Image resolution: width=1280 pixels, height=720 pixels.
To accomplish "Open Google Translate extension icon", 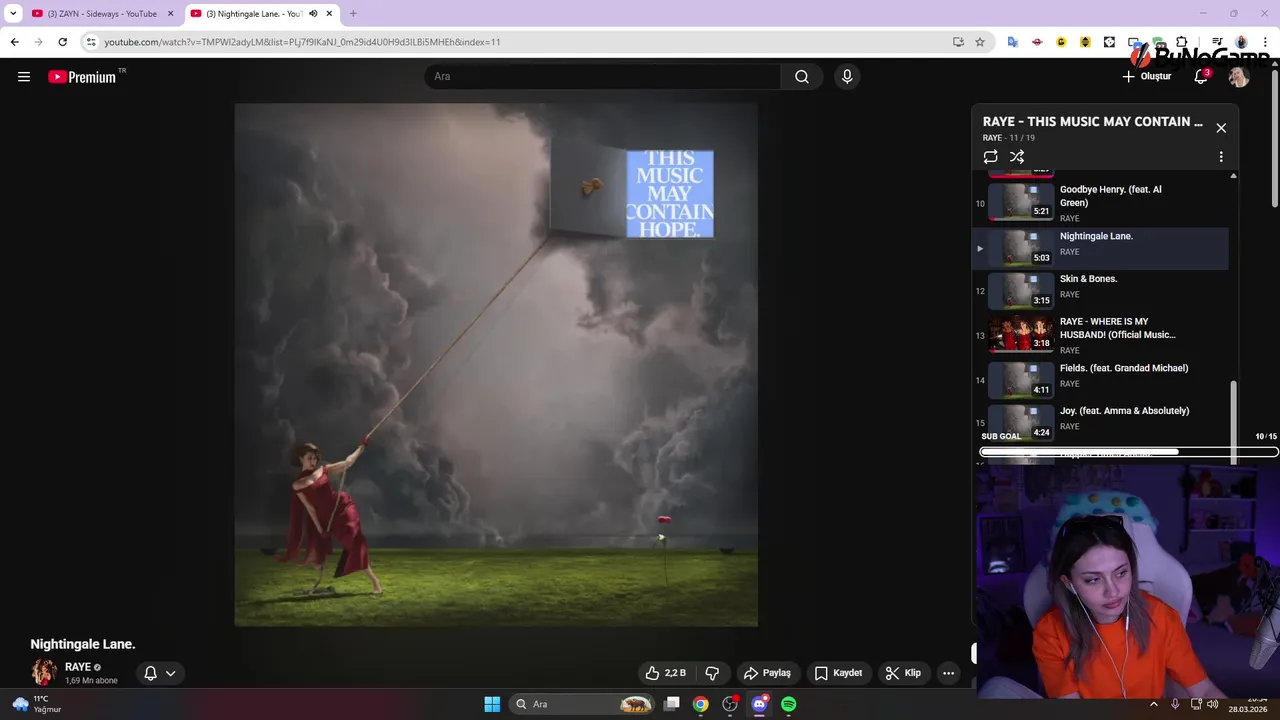I will (1013, 42).
